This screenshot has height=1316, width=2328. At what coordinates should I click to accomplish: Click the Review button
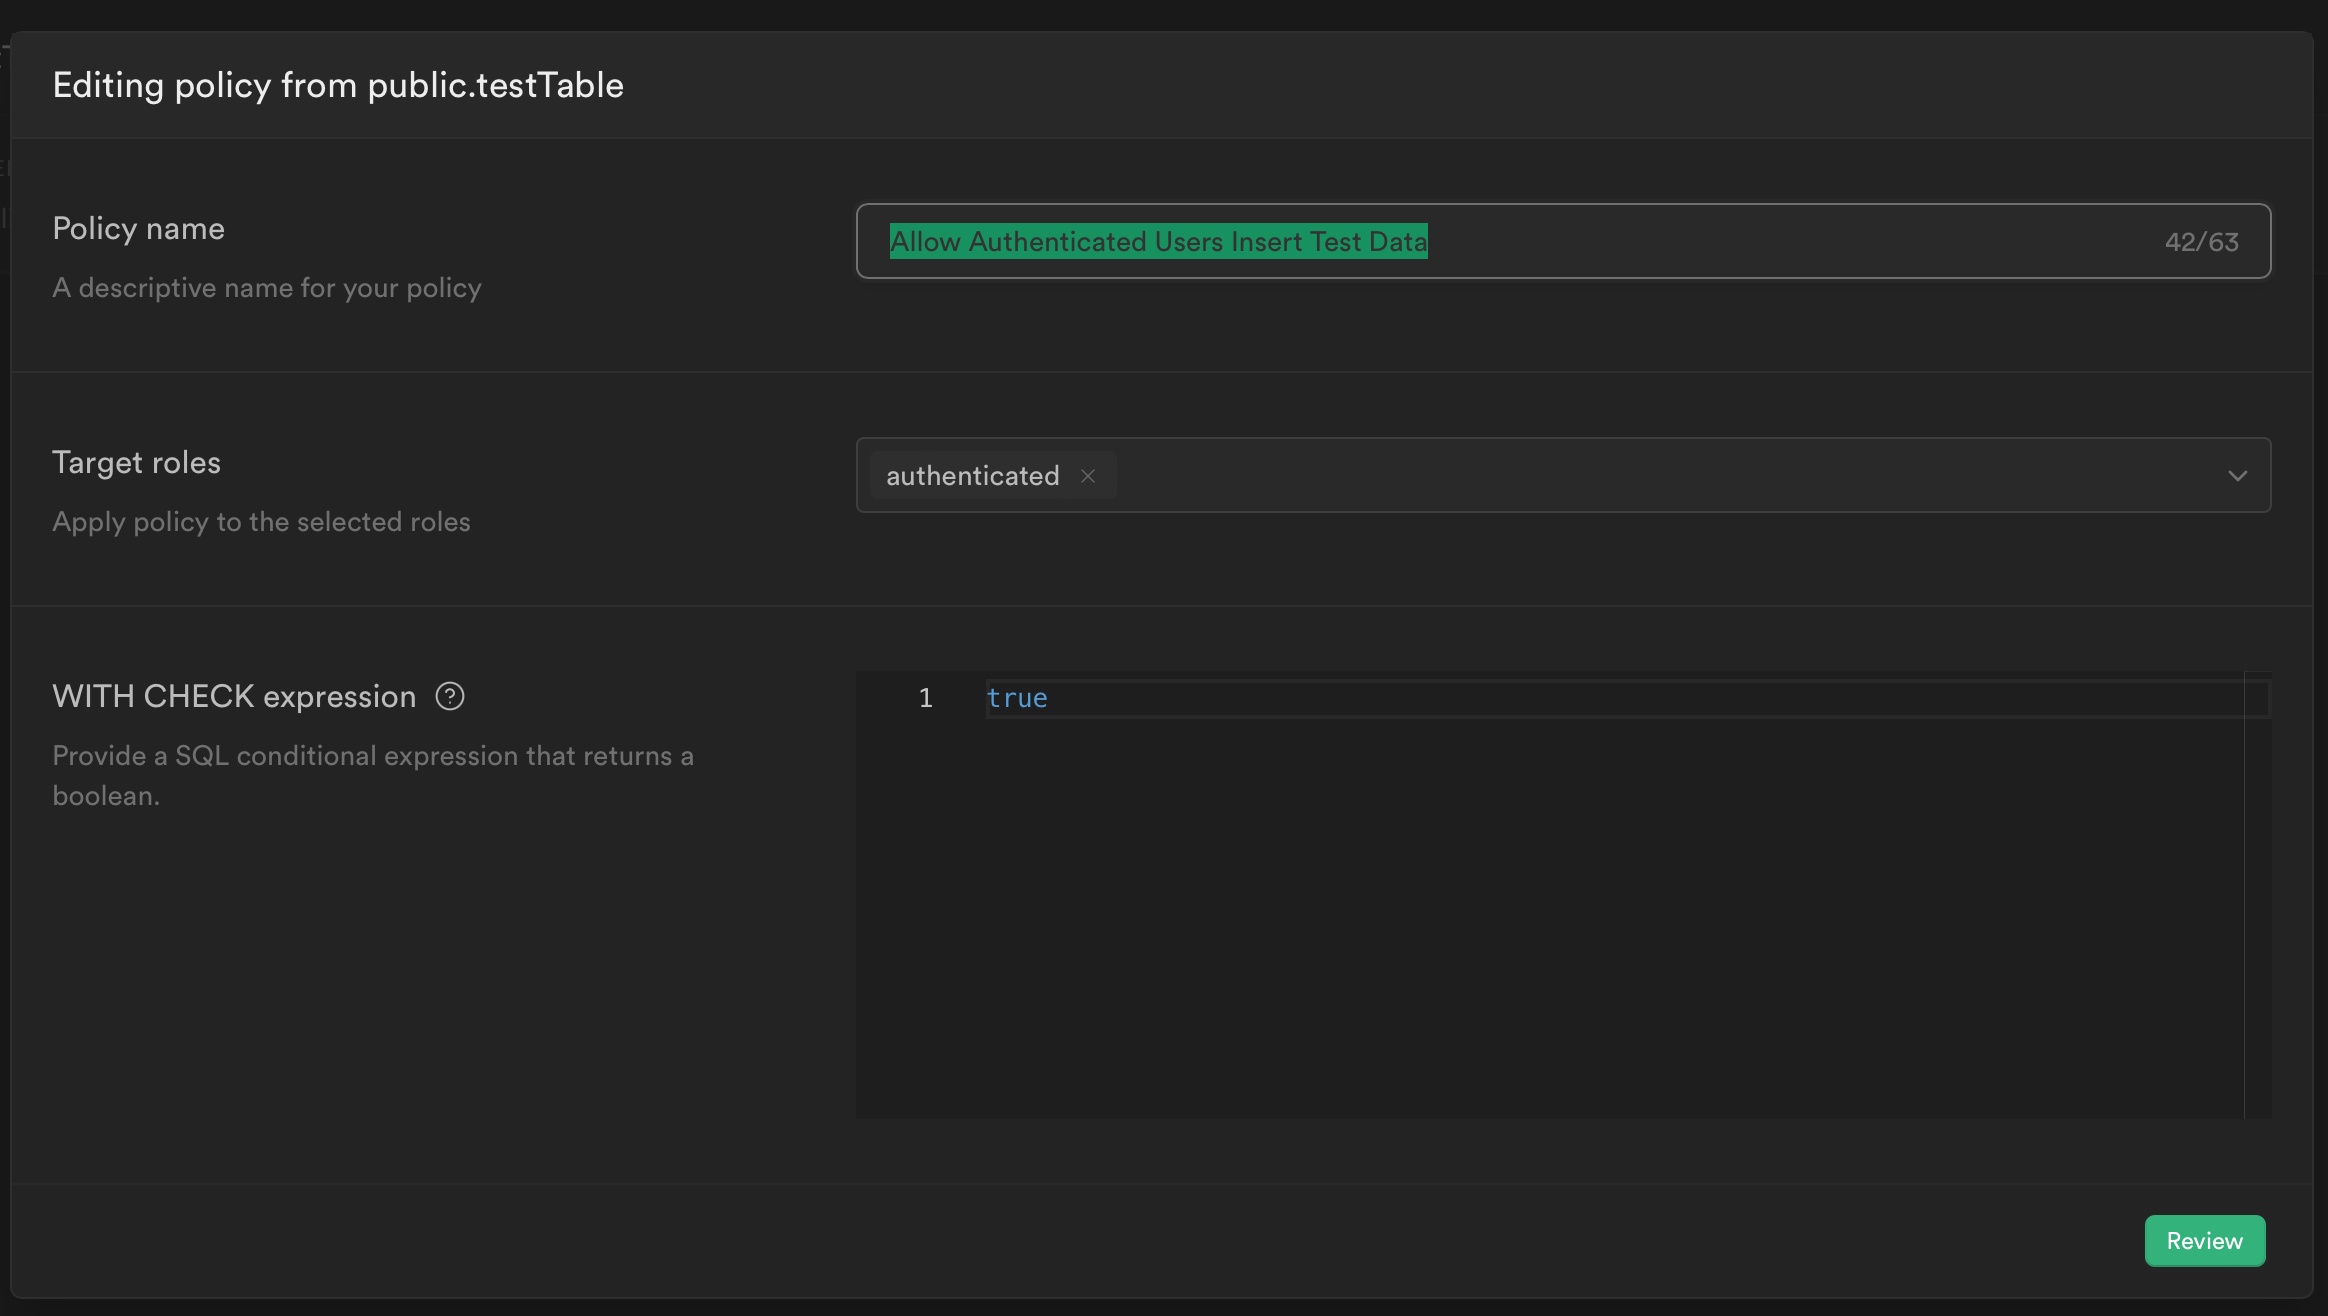point(2204,1241)
